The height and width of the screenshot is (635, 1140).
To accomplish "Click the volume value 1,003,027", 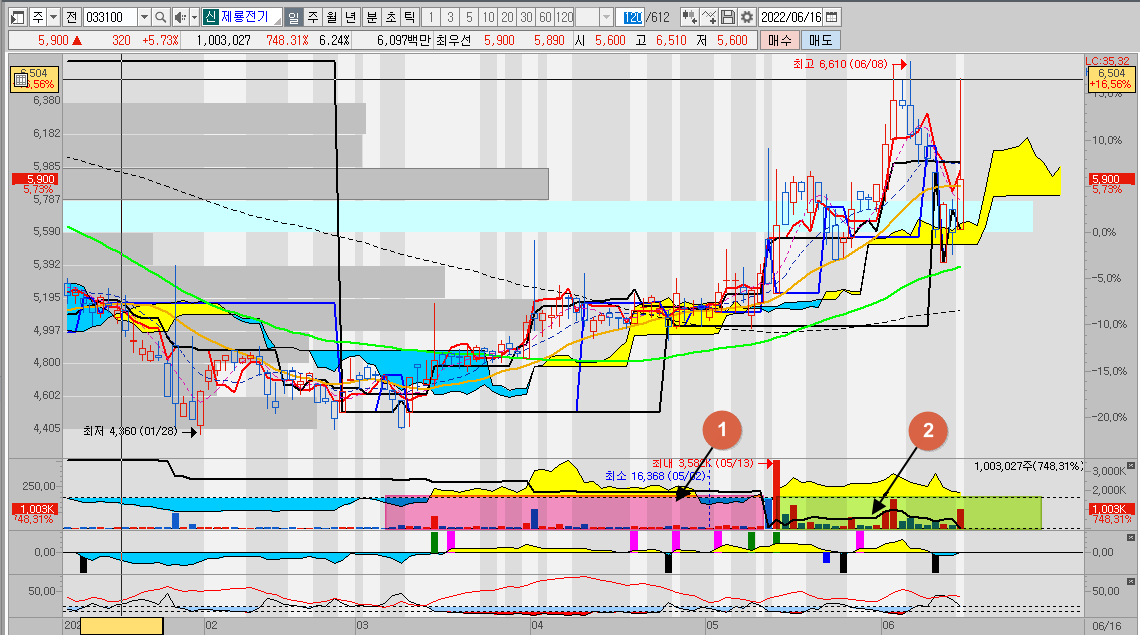I will (224, 40).
